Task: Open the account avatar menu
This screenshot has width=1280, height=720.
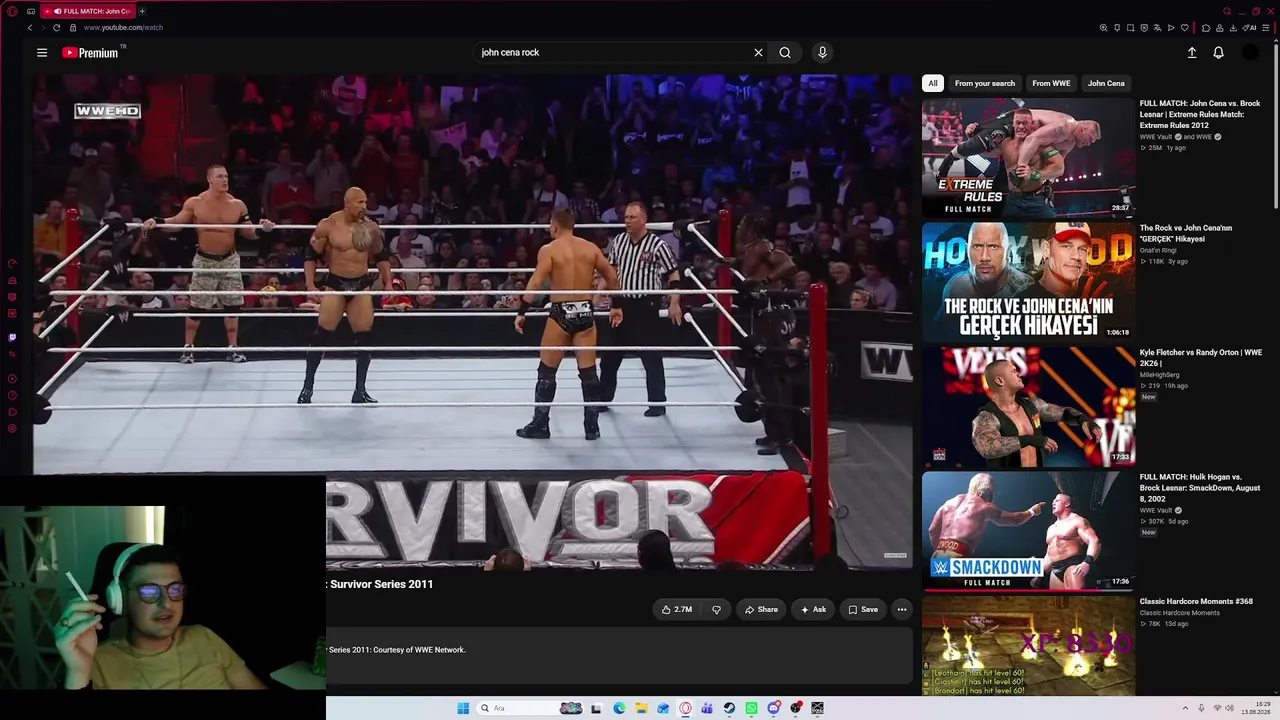Action: [x=1250, y=53]
